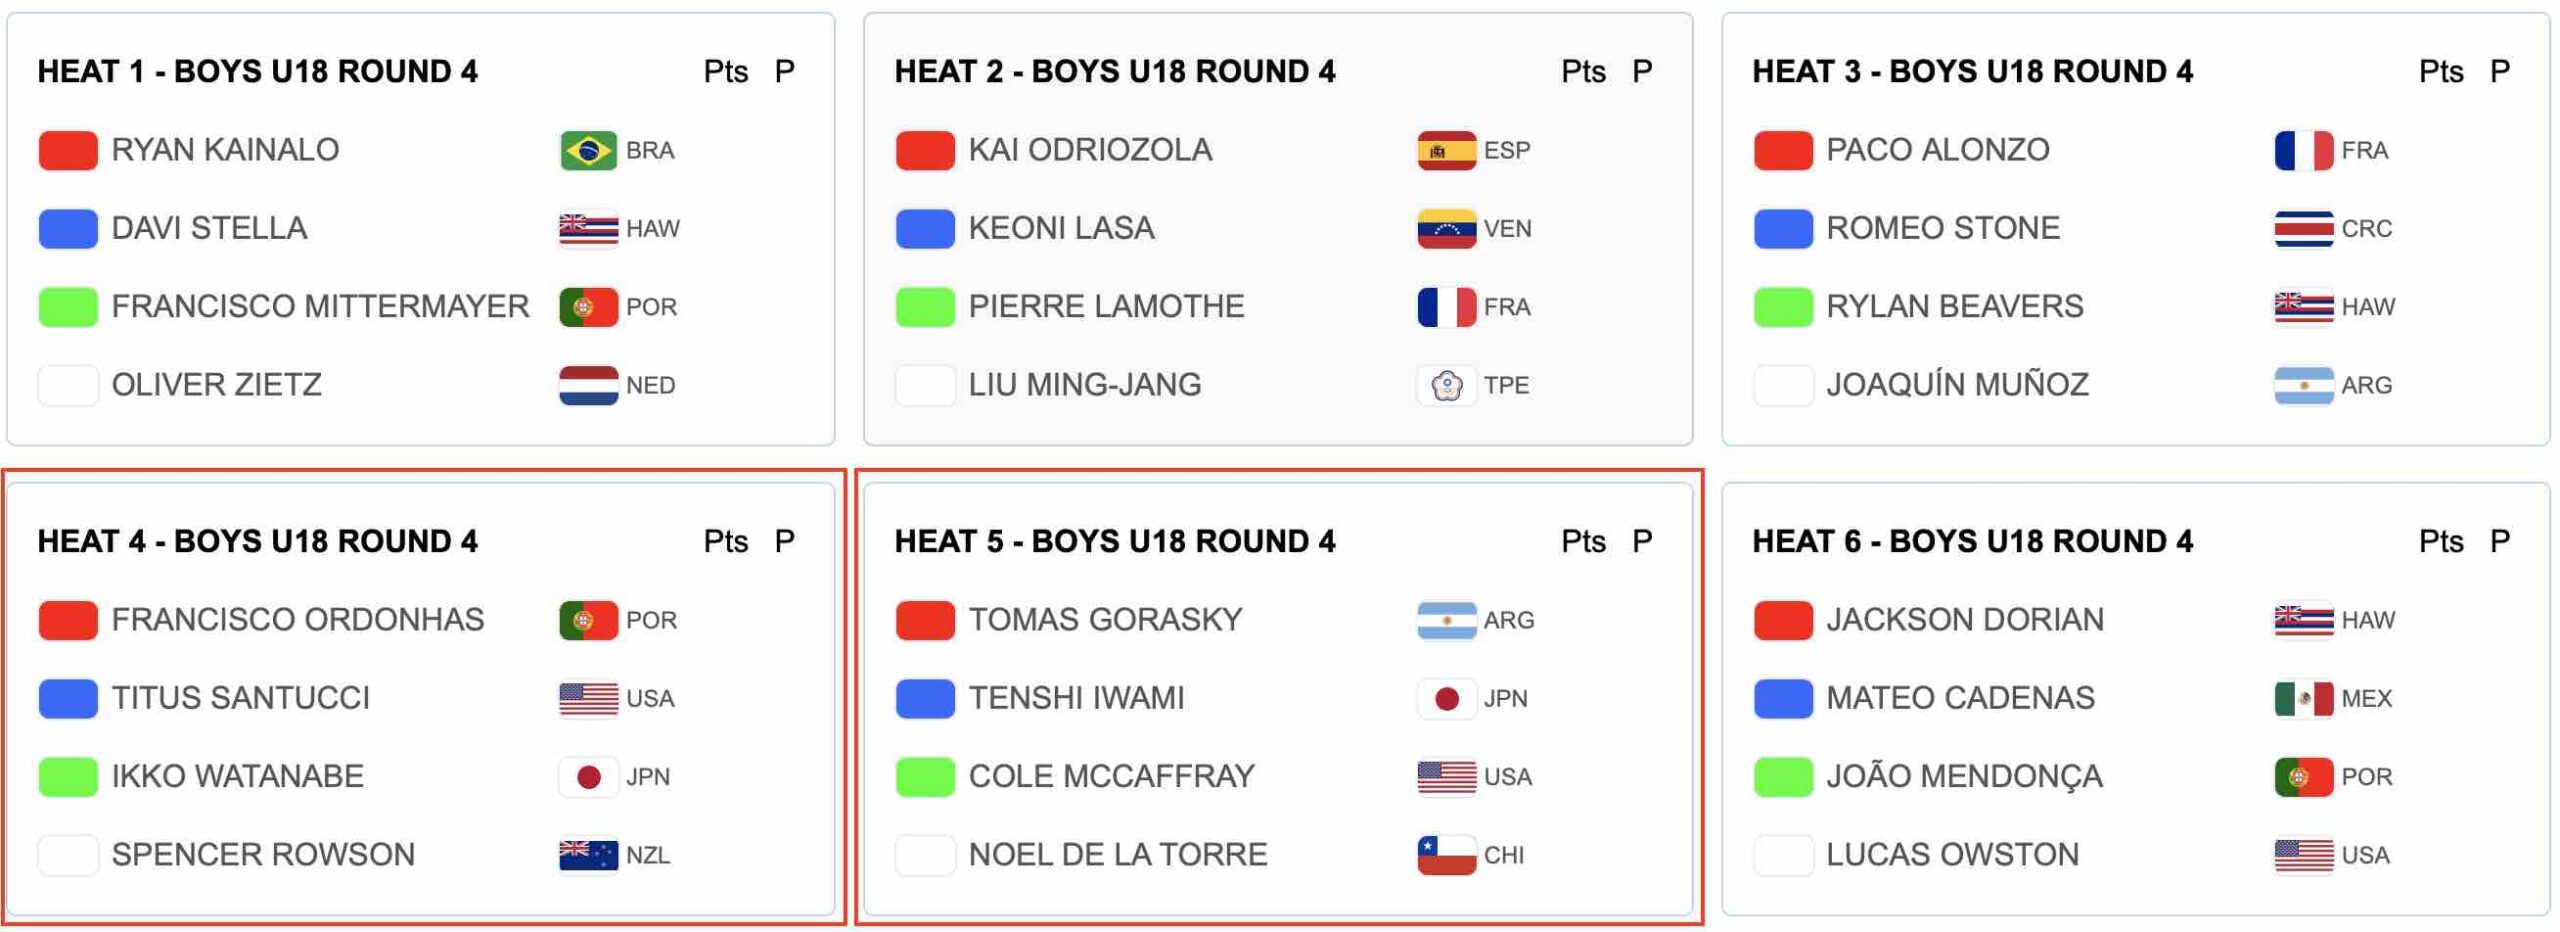The height and width of the screenshot is (932, 2560).
Task: Click the Netherlands flag next to Oliver Zietz
Action: (588, 386)
